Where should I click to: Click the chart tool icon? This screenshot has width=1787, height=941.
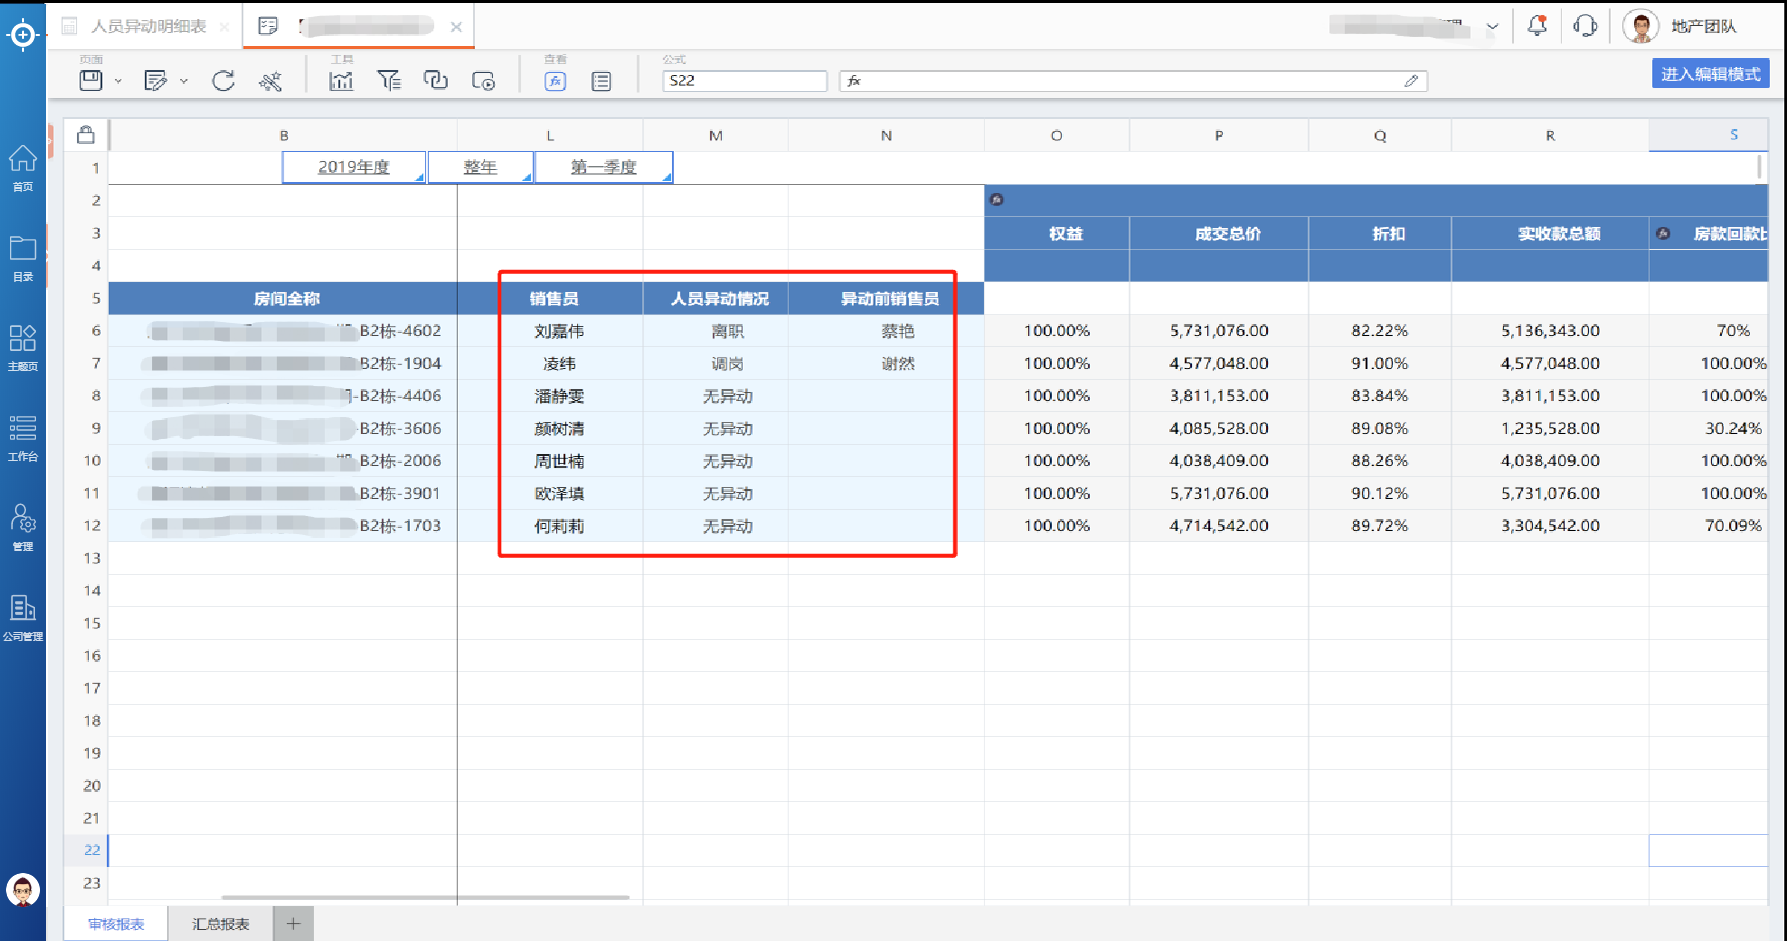[x=341, y=81]
